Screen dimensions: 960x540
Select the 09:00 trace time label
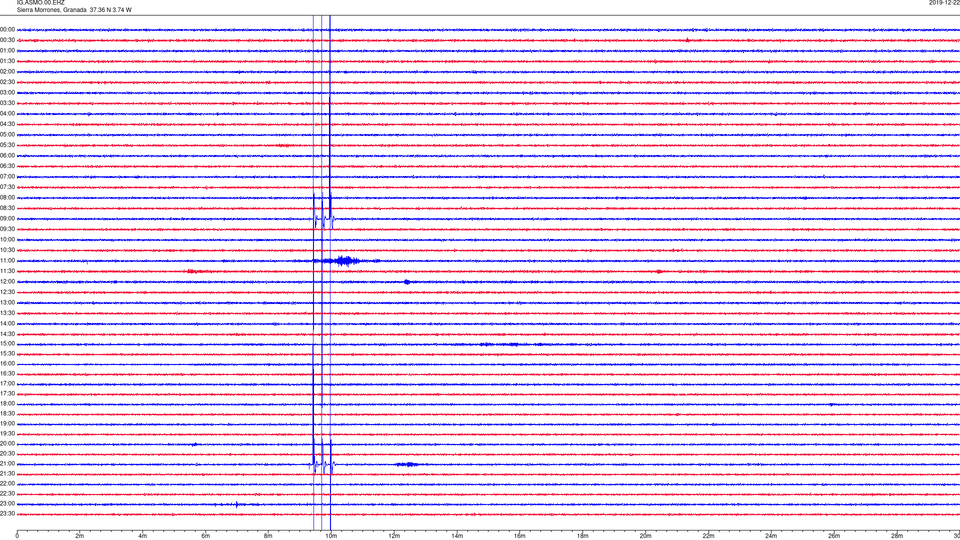7,219
